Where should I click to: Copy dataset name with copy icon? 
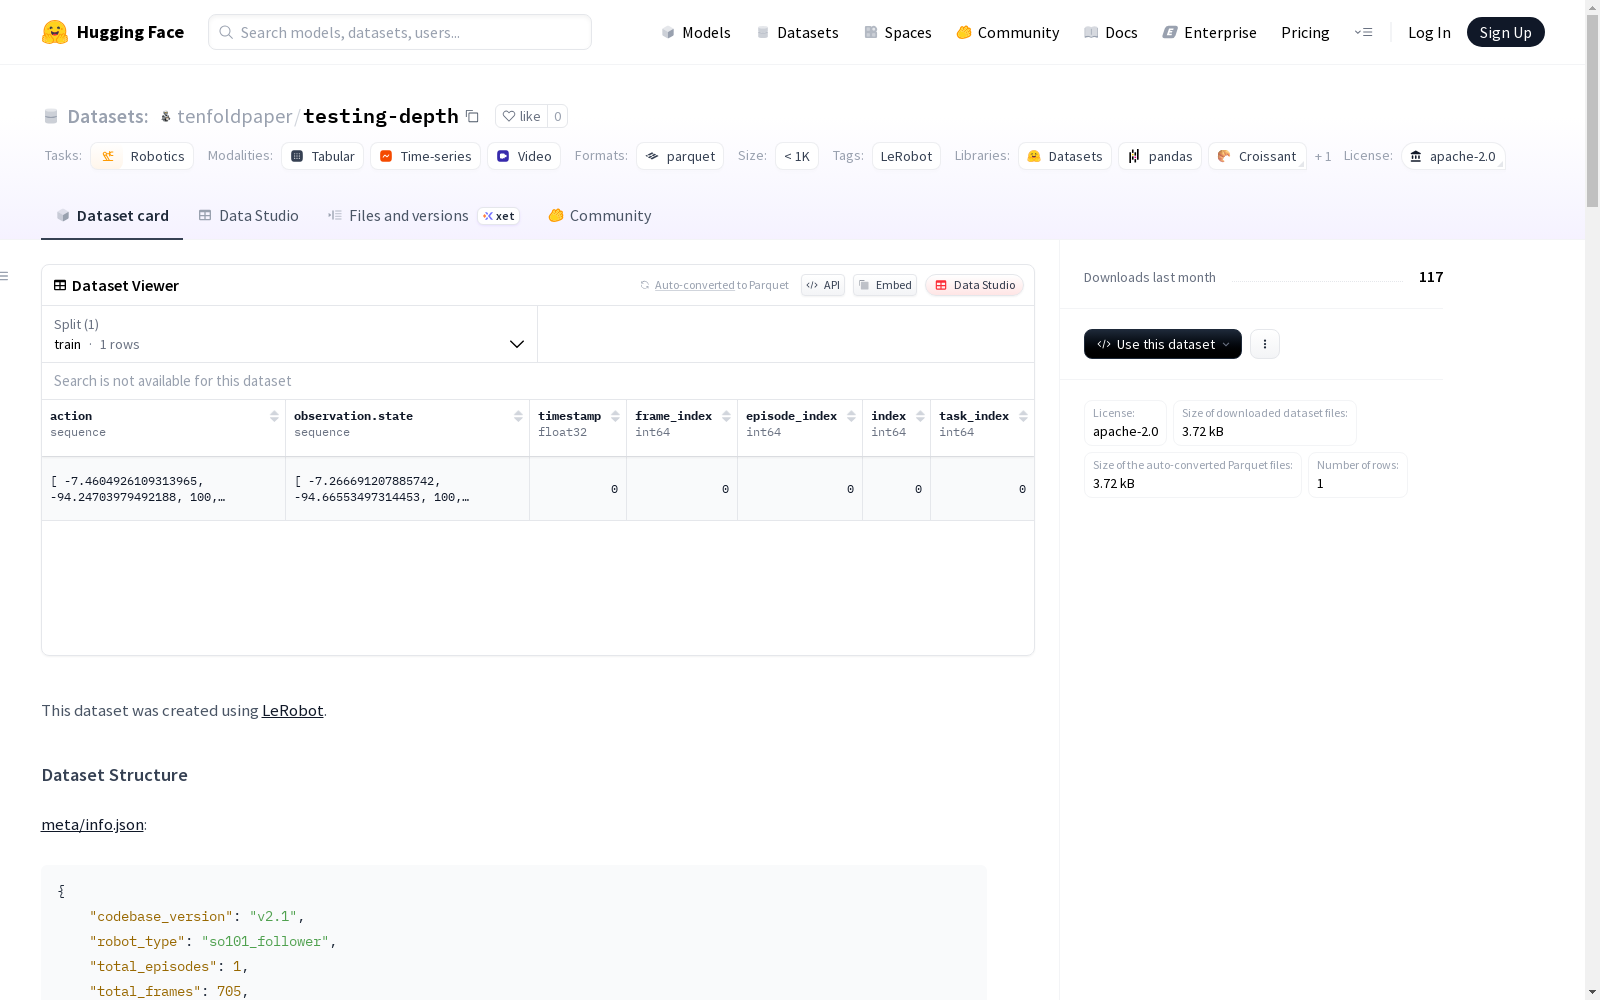472,116
